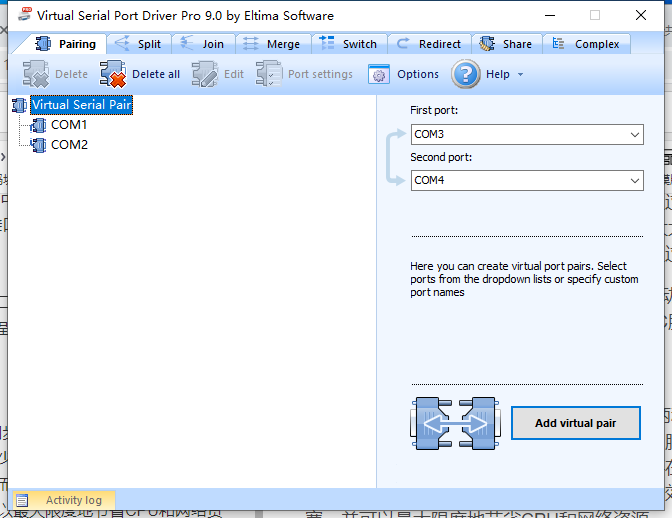This screenshot has width=672, height=518.
Task: Switch to the Join tab
Action: [x=203, y=44]
